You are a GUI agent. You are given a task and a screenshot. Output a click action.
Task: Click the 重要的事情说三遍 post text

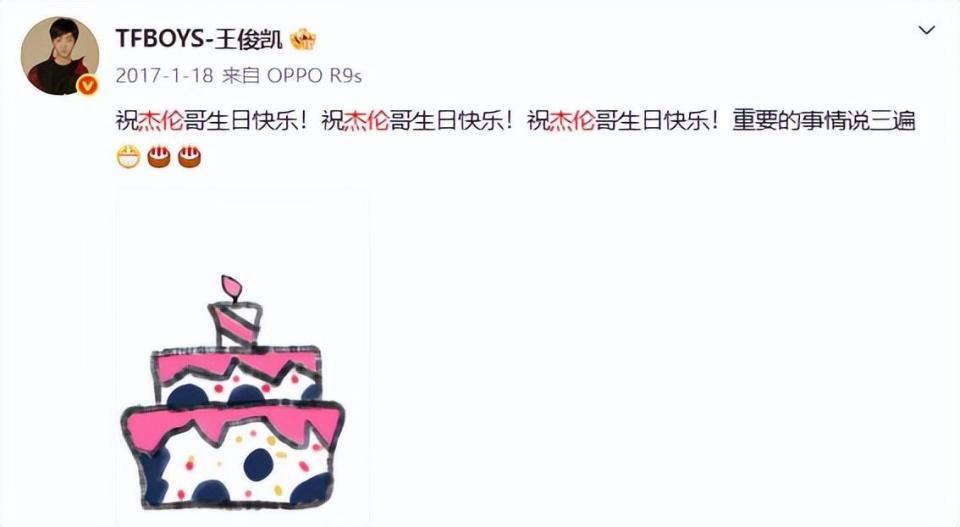[823, 120]
